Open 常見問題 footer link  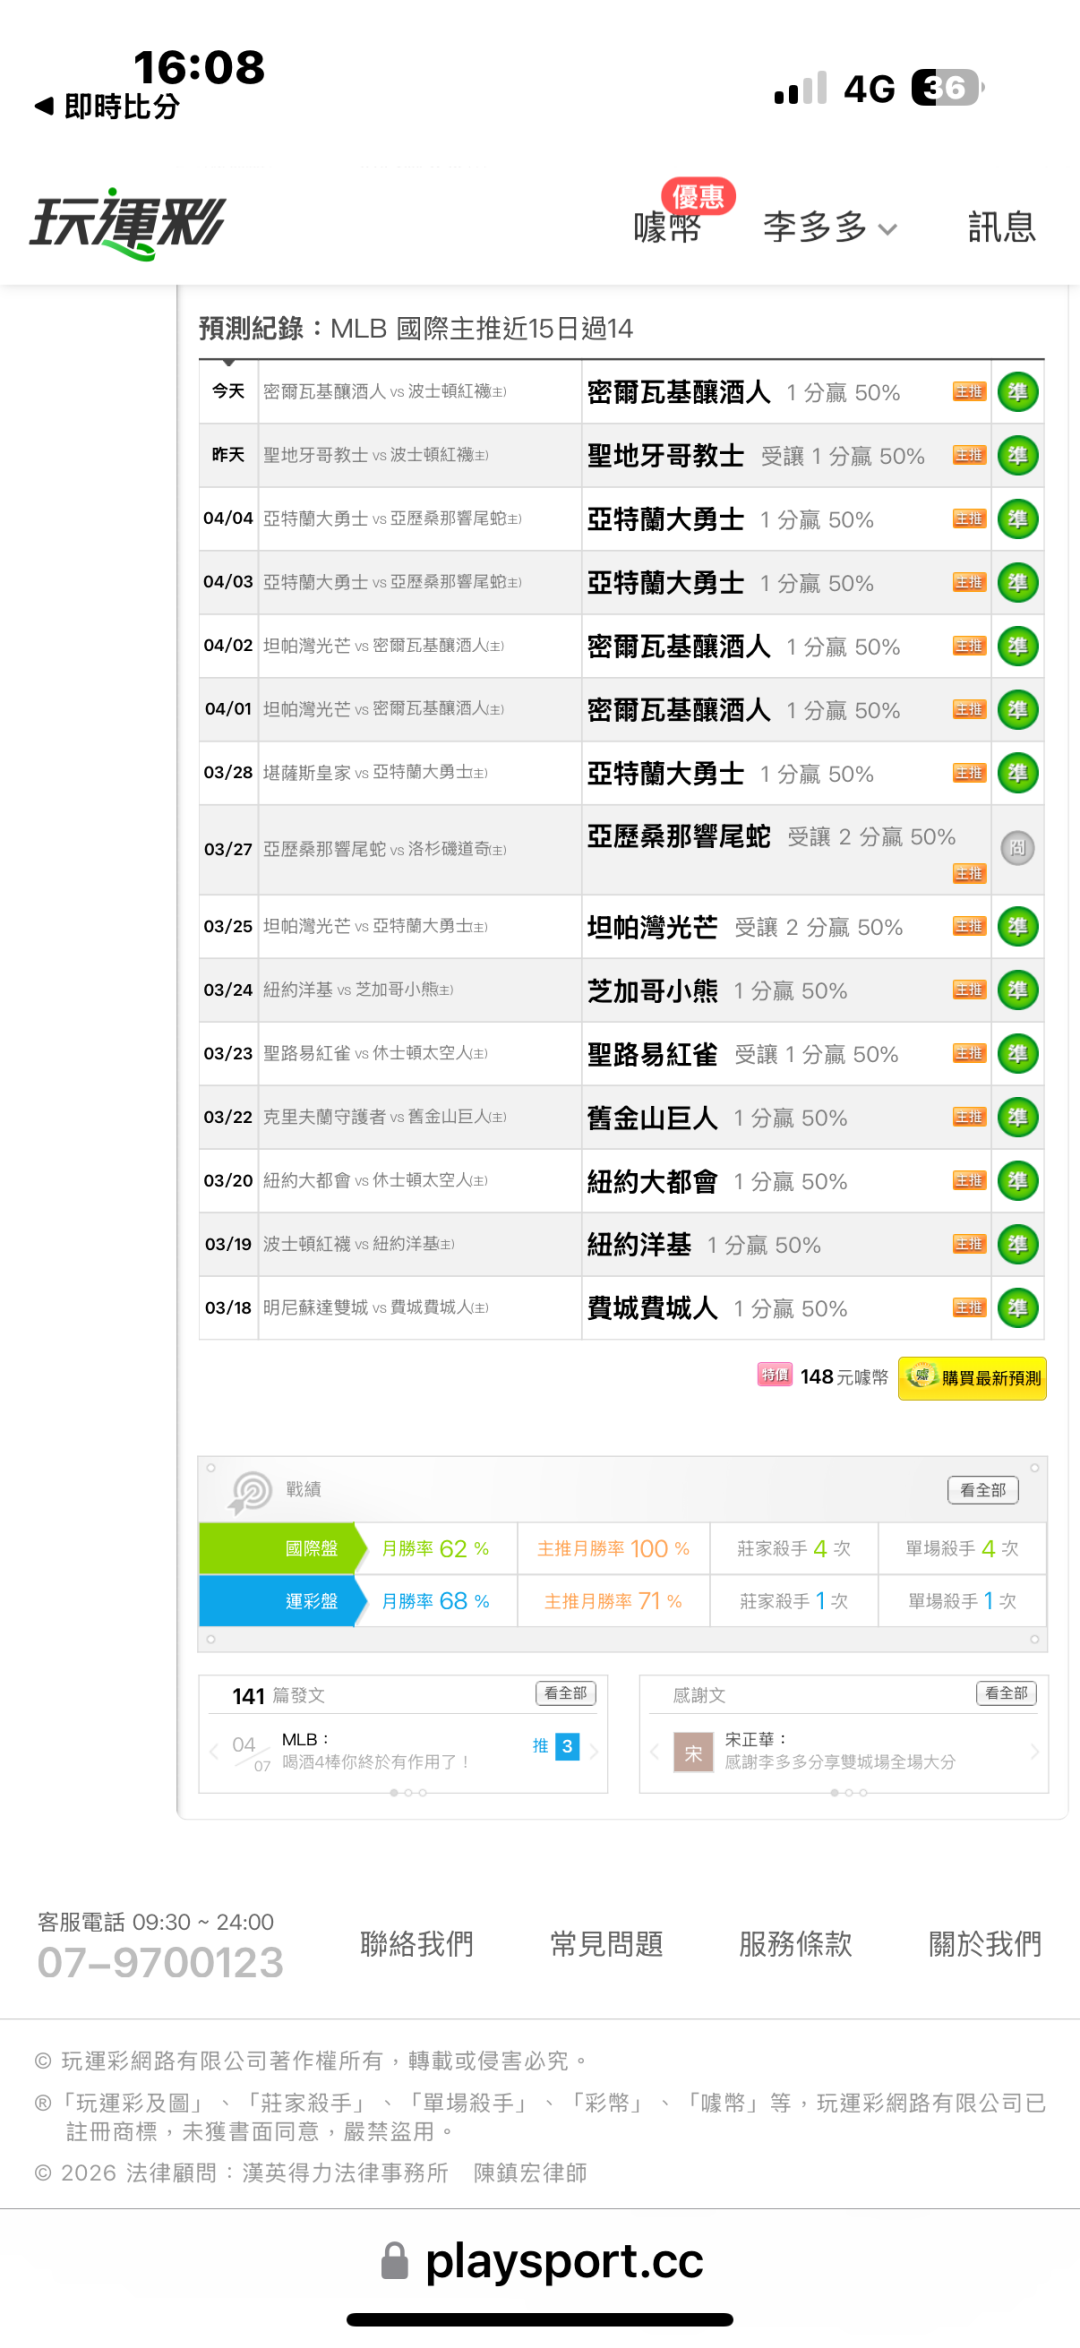click(x=606, y=1944)
